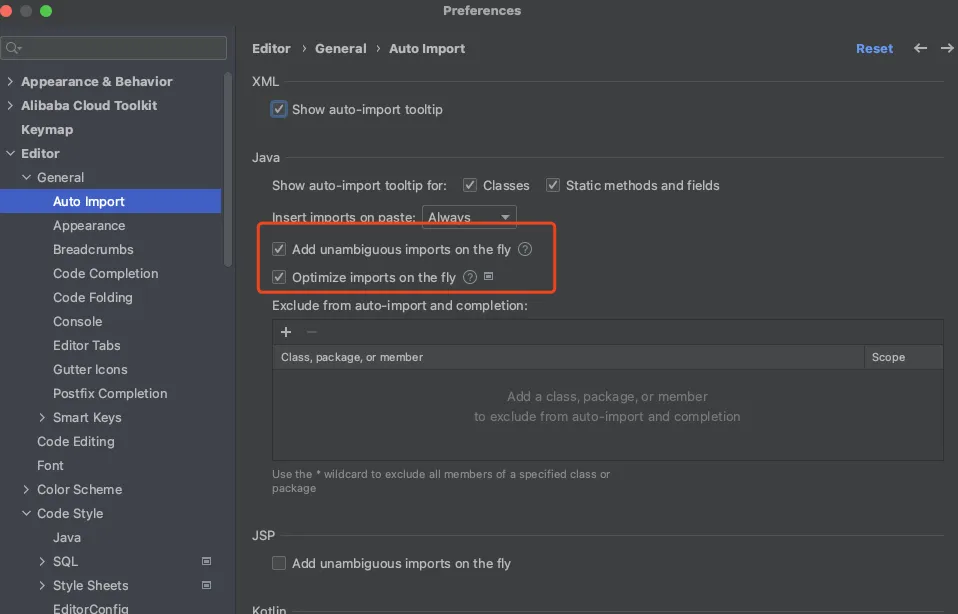Click the Reset link
Screen dimensions: 958x614
[x=874, y=48]
